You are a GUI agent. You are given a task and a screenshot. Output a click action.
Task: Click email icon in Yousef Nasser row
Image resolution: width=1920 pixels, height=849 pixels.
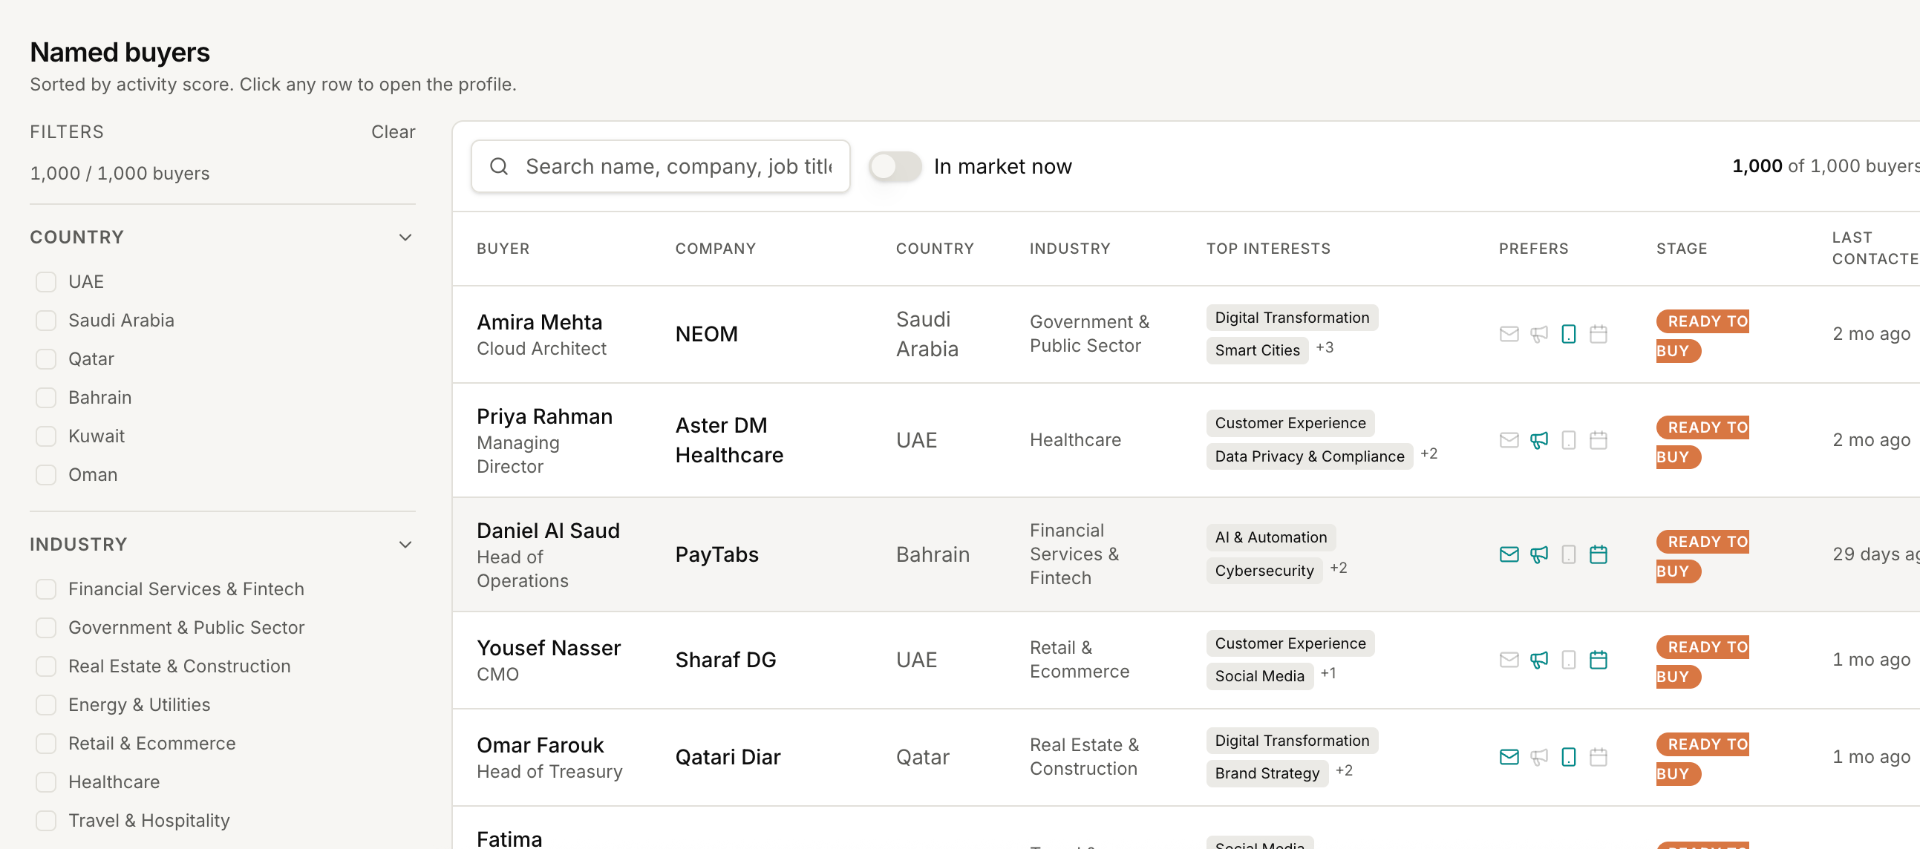[x=1509, y=660]
